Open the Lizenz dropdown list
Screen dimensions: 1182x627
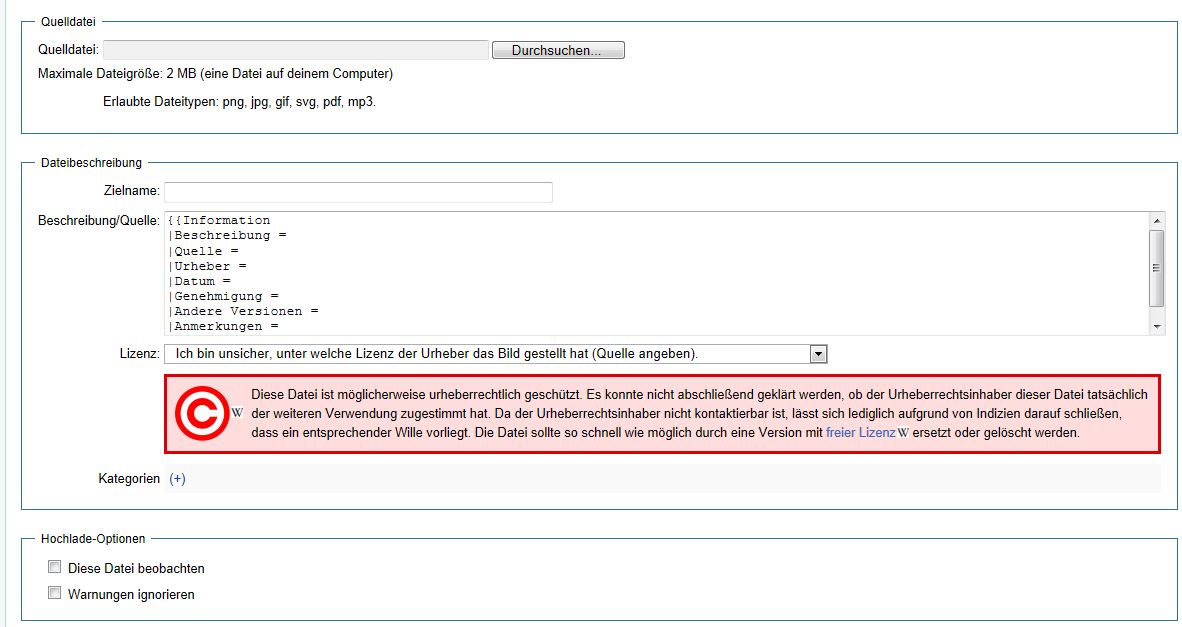[x=818, y=353]
